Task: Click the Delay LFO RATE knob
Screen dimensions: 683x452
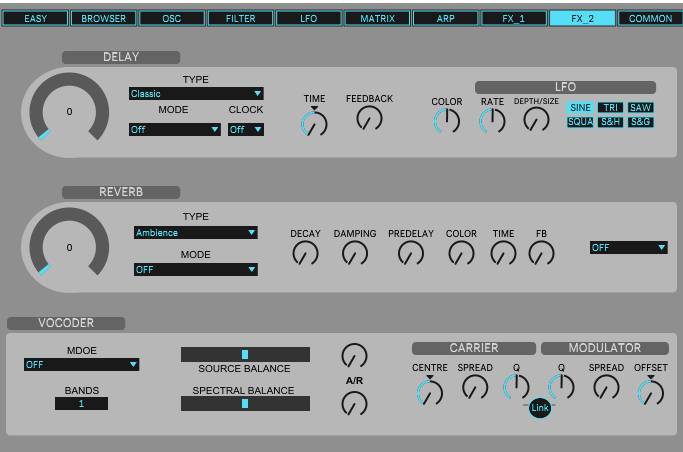Action: [x=492, y=121]
